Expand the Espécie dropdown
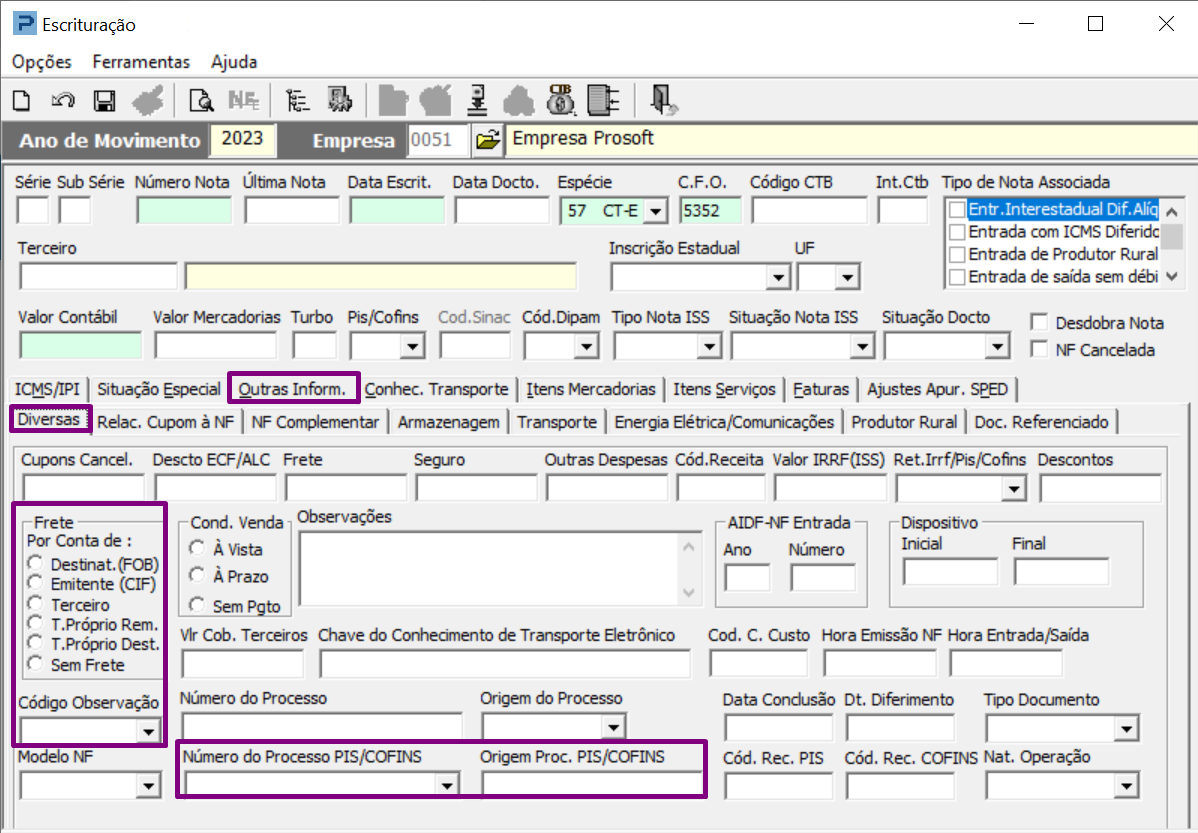 [655, 211]
